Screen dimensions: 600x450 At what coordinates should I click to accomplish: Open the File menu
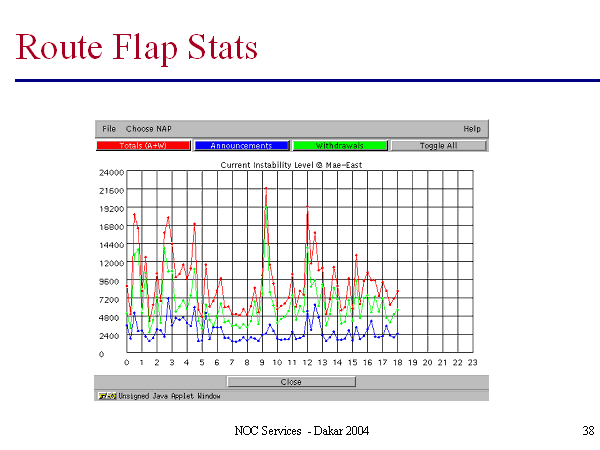pos(109,129)
